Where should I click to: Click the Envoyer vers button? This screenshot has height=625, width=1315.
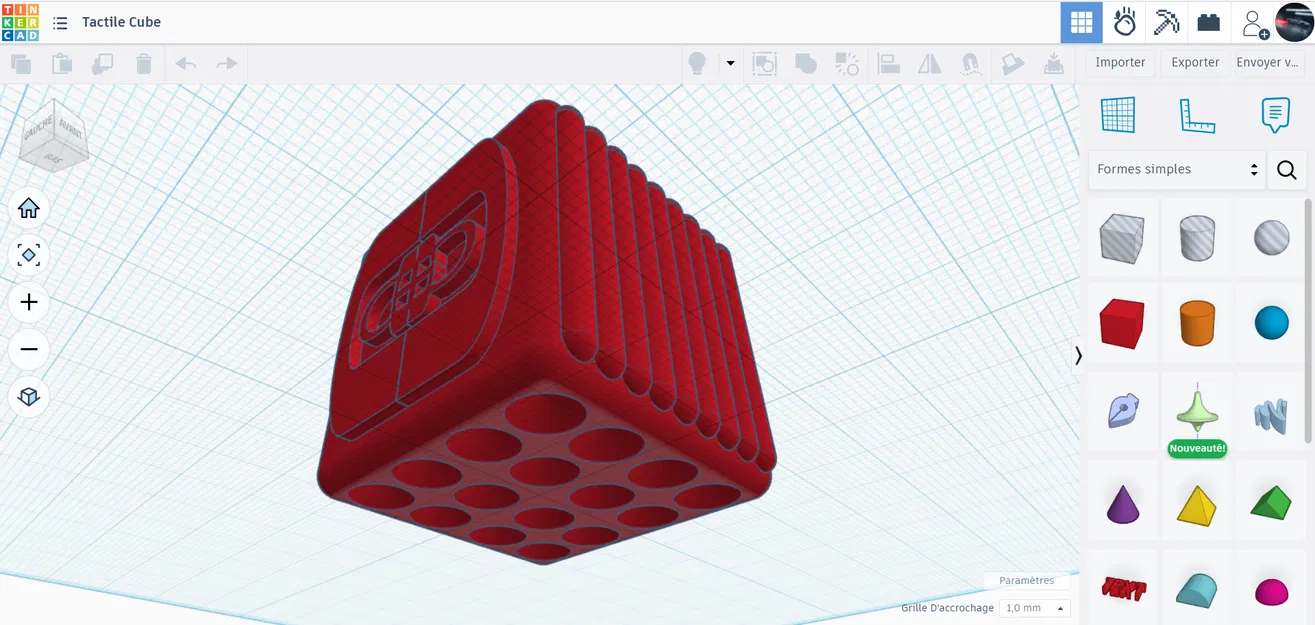point(1269,62)
